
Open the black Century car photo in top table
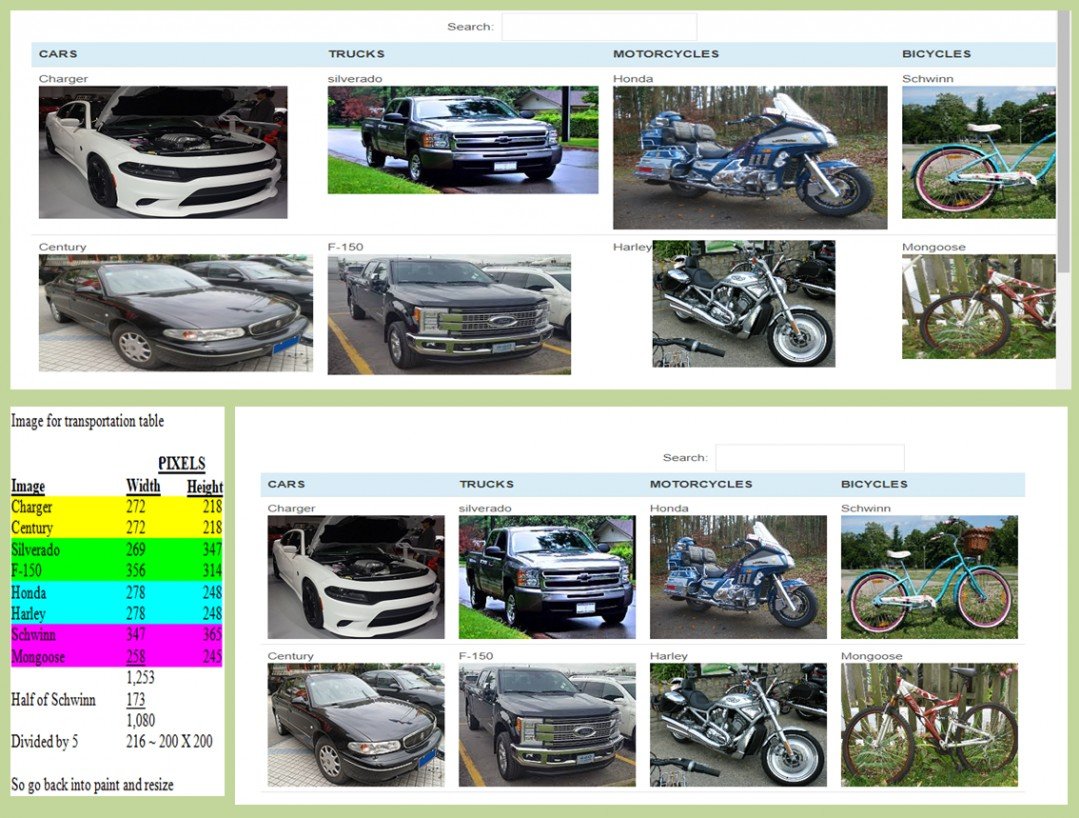pos(175,313)
